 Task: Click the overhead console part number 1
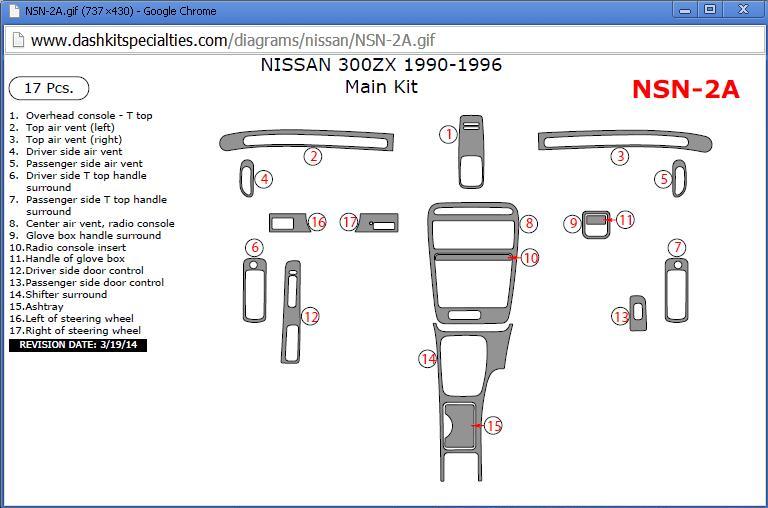click(470, 150)
